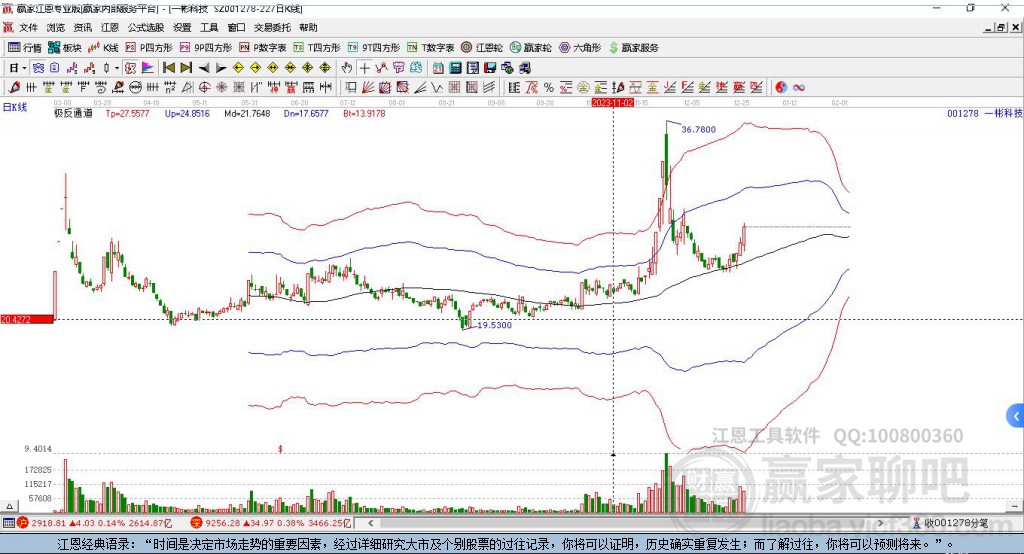
Task: Open the 工具 menu
Action: 209,27
